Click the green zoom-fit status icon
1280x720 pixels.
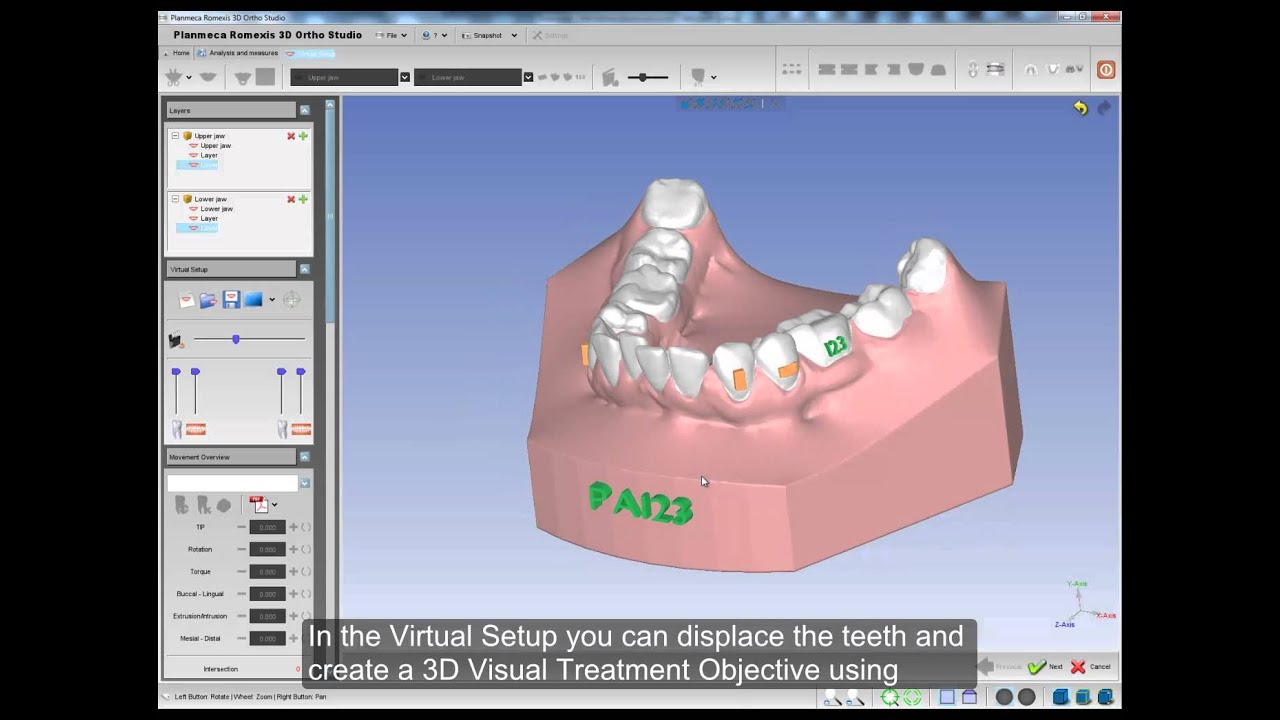click(x=890, y=697)
